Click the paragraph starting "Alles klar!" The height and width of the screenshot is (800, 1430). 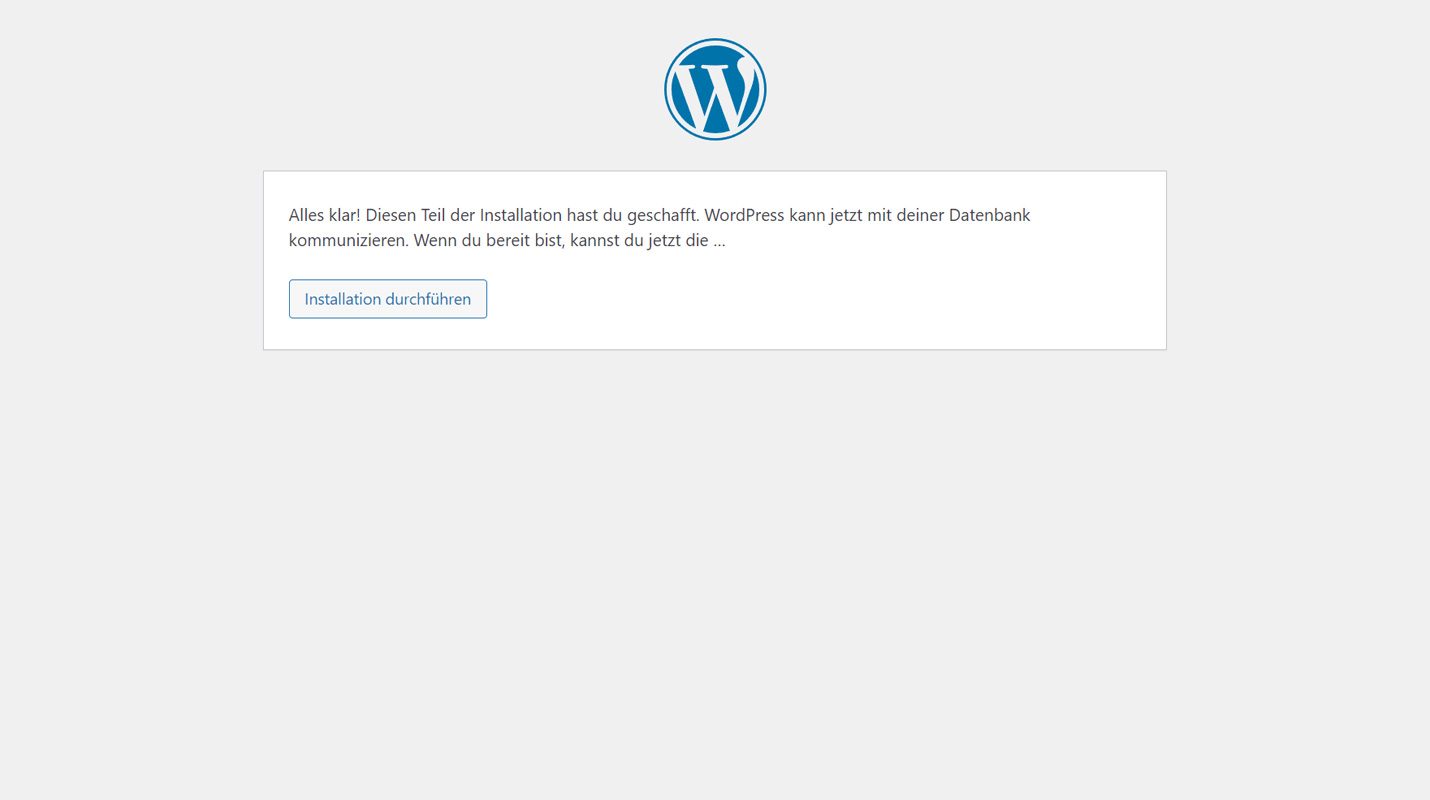660,228
